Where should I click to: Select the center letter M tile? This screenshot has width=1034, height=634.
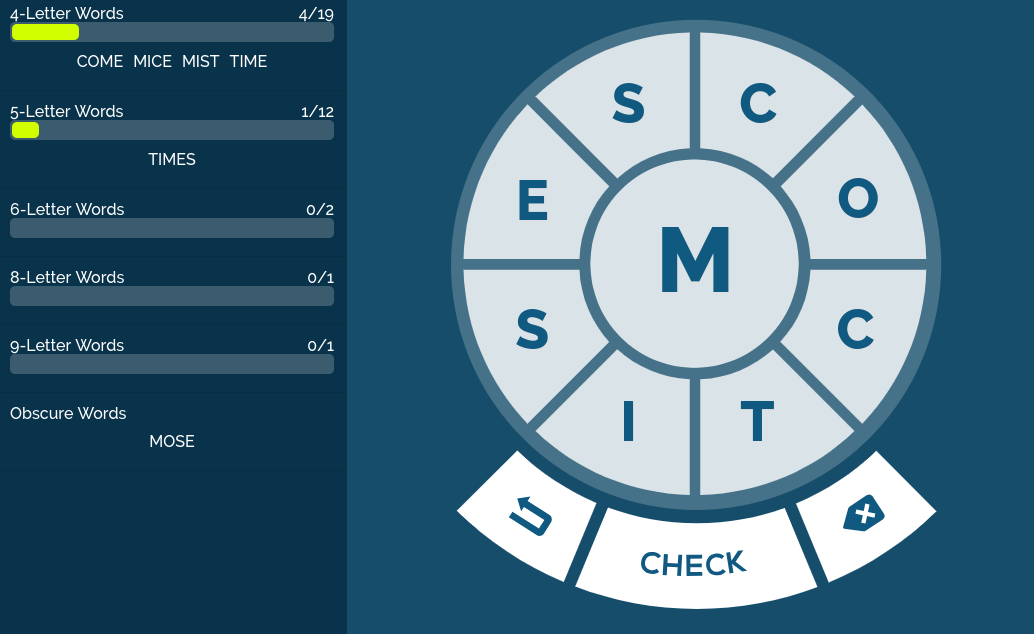pos(695,262)
